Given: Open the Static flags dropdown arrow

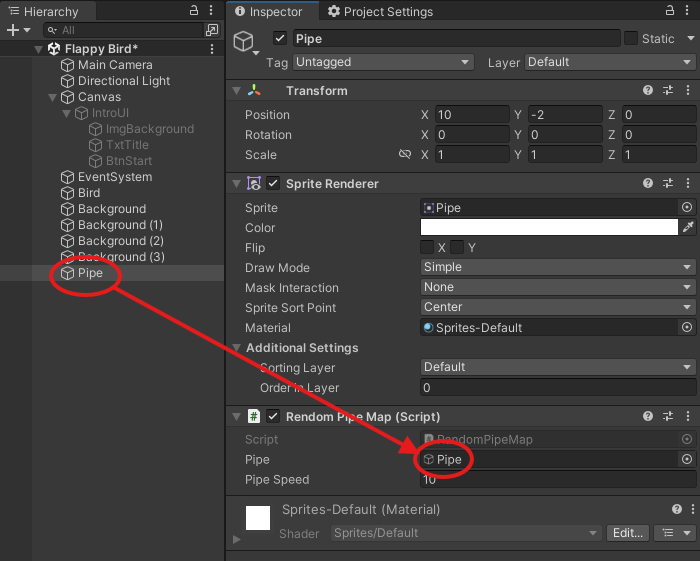Looking at the screenshot, I should (691, 38).
